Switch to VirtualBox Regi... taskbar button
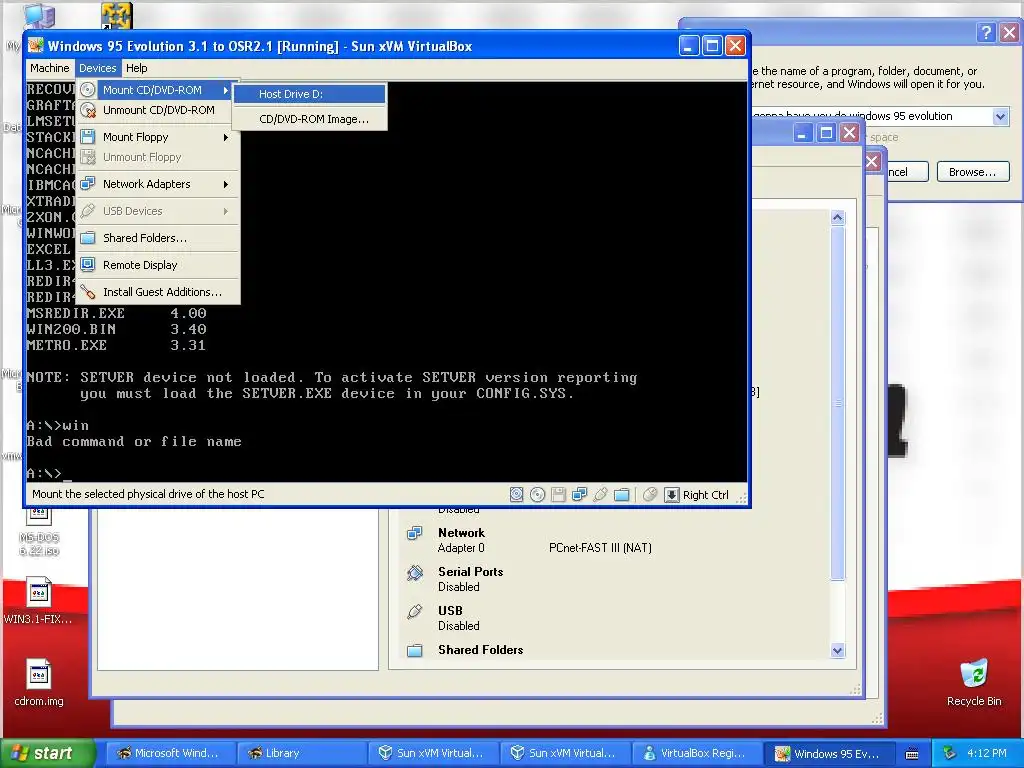 point(697,753)
